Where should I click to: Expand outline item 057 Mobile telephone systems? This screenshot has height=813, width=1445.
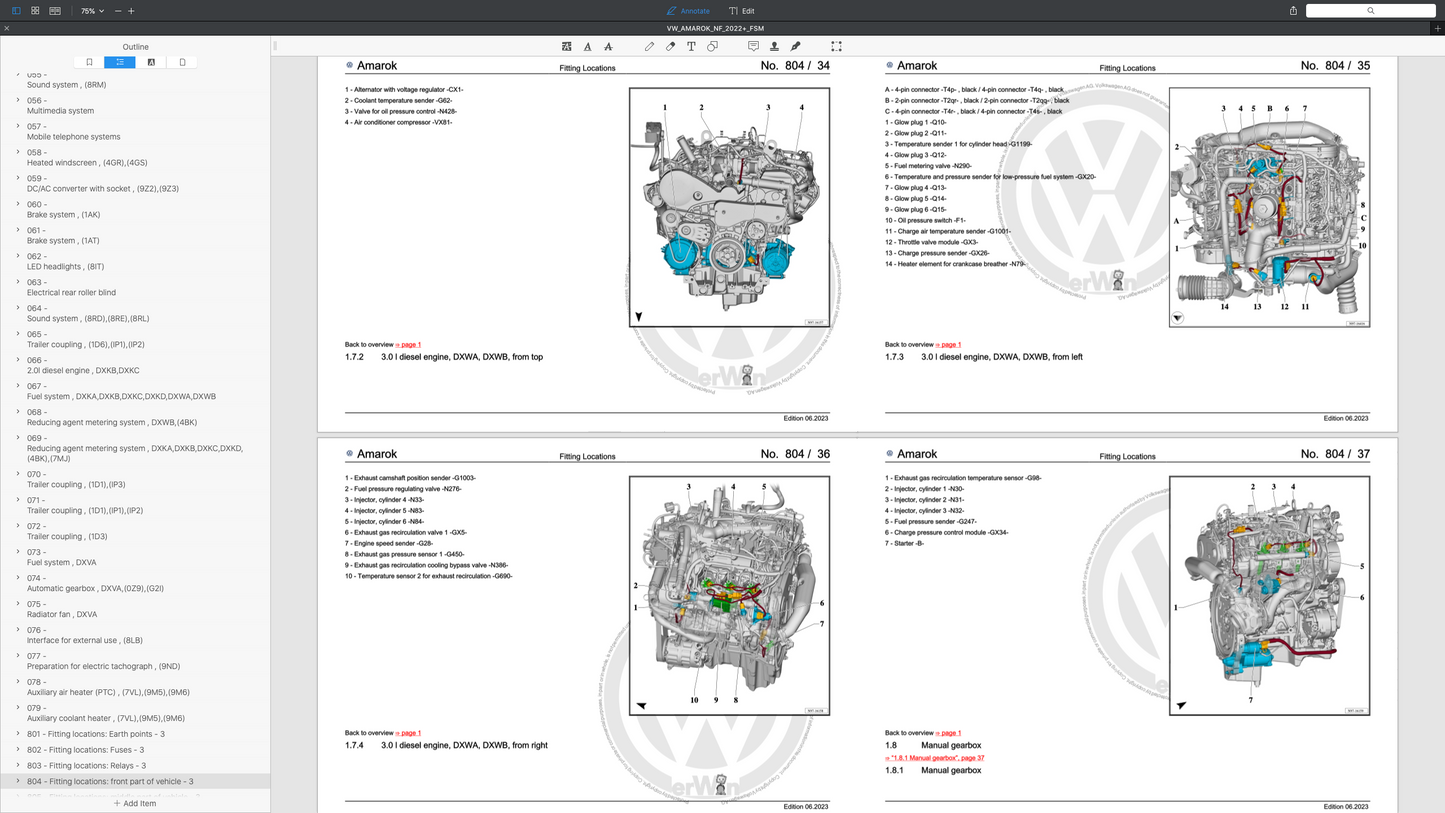(17, 126)
